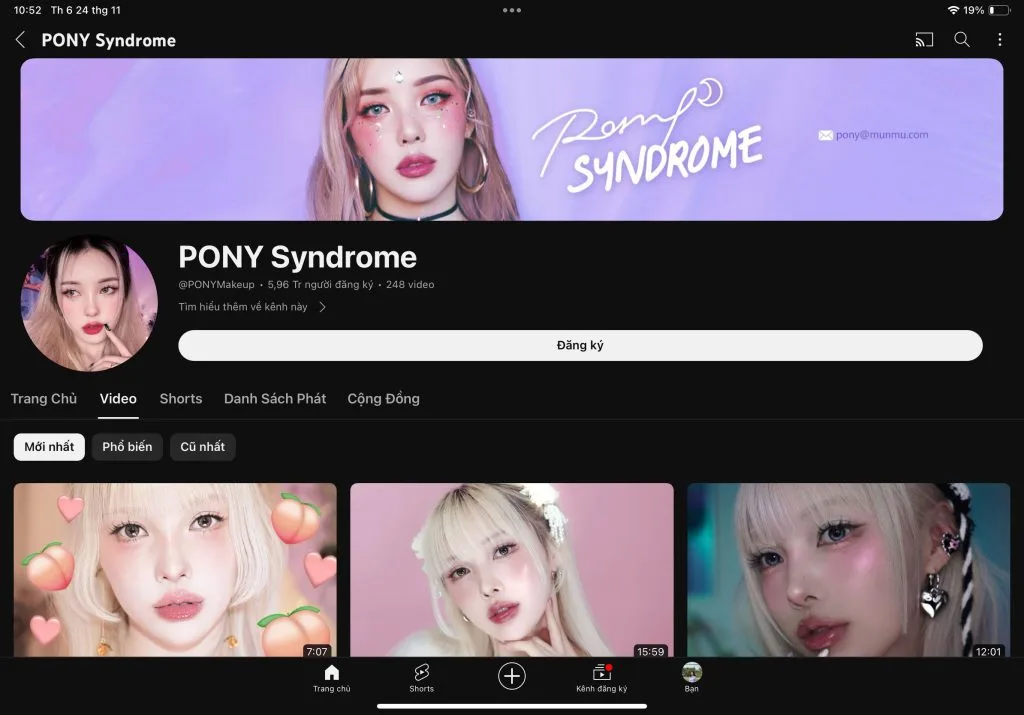Tap the three dots at top center
The width and height of the screenshot is (1024, 715).
[512, 10]
